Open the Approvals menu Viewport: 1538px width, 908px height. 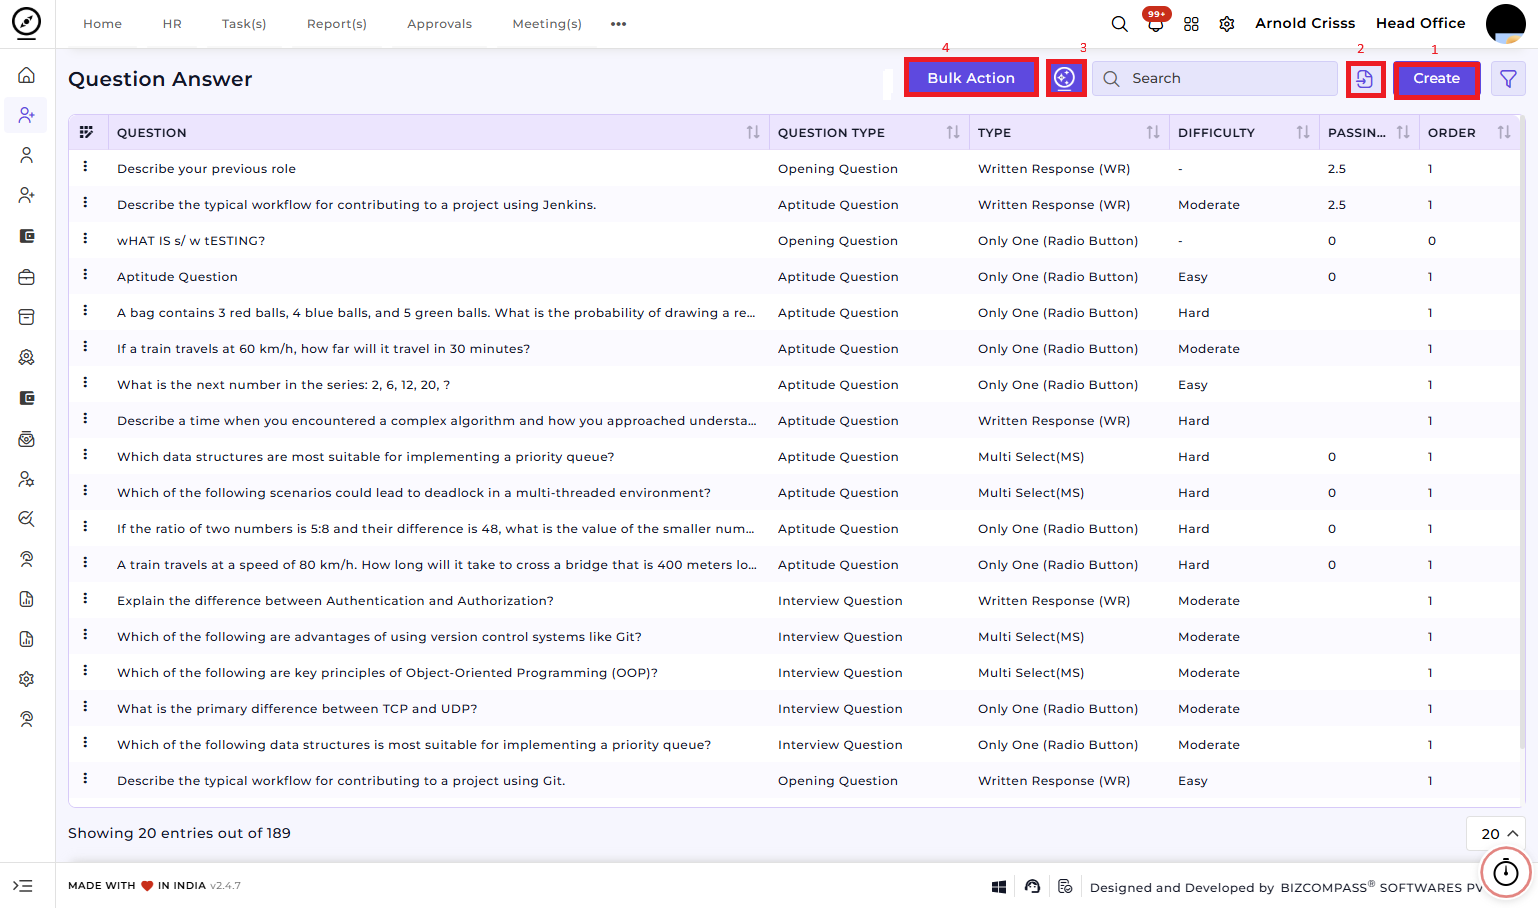pos(439,24)
